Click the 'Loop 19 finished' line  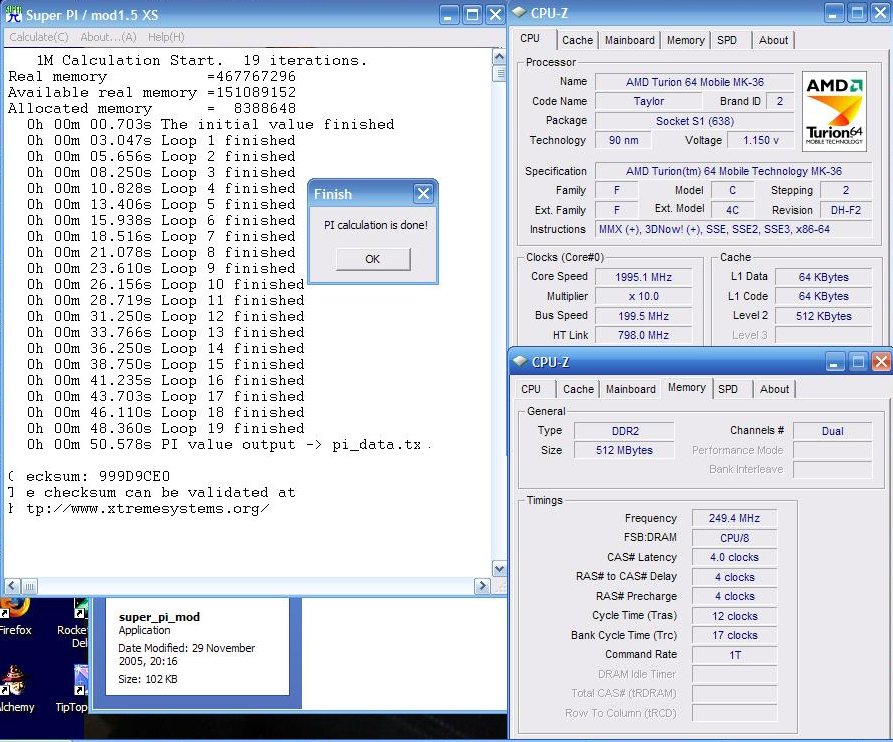pyautogui.click(x=166, y=428)
